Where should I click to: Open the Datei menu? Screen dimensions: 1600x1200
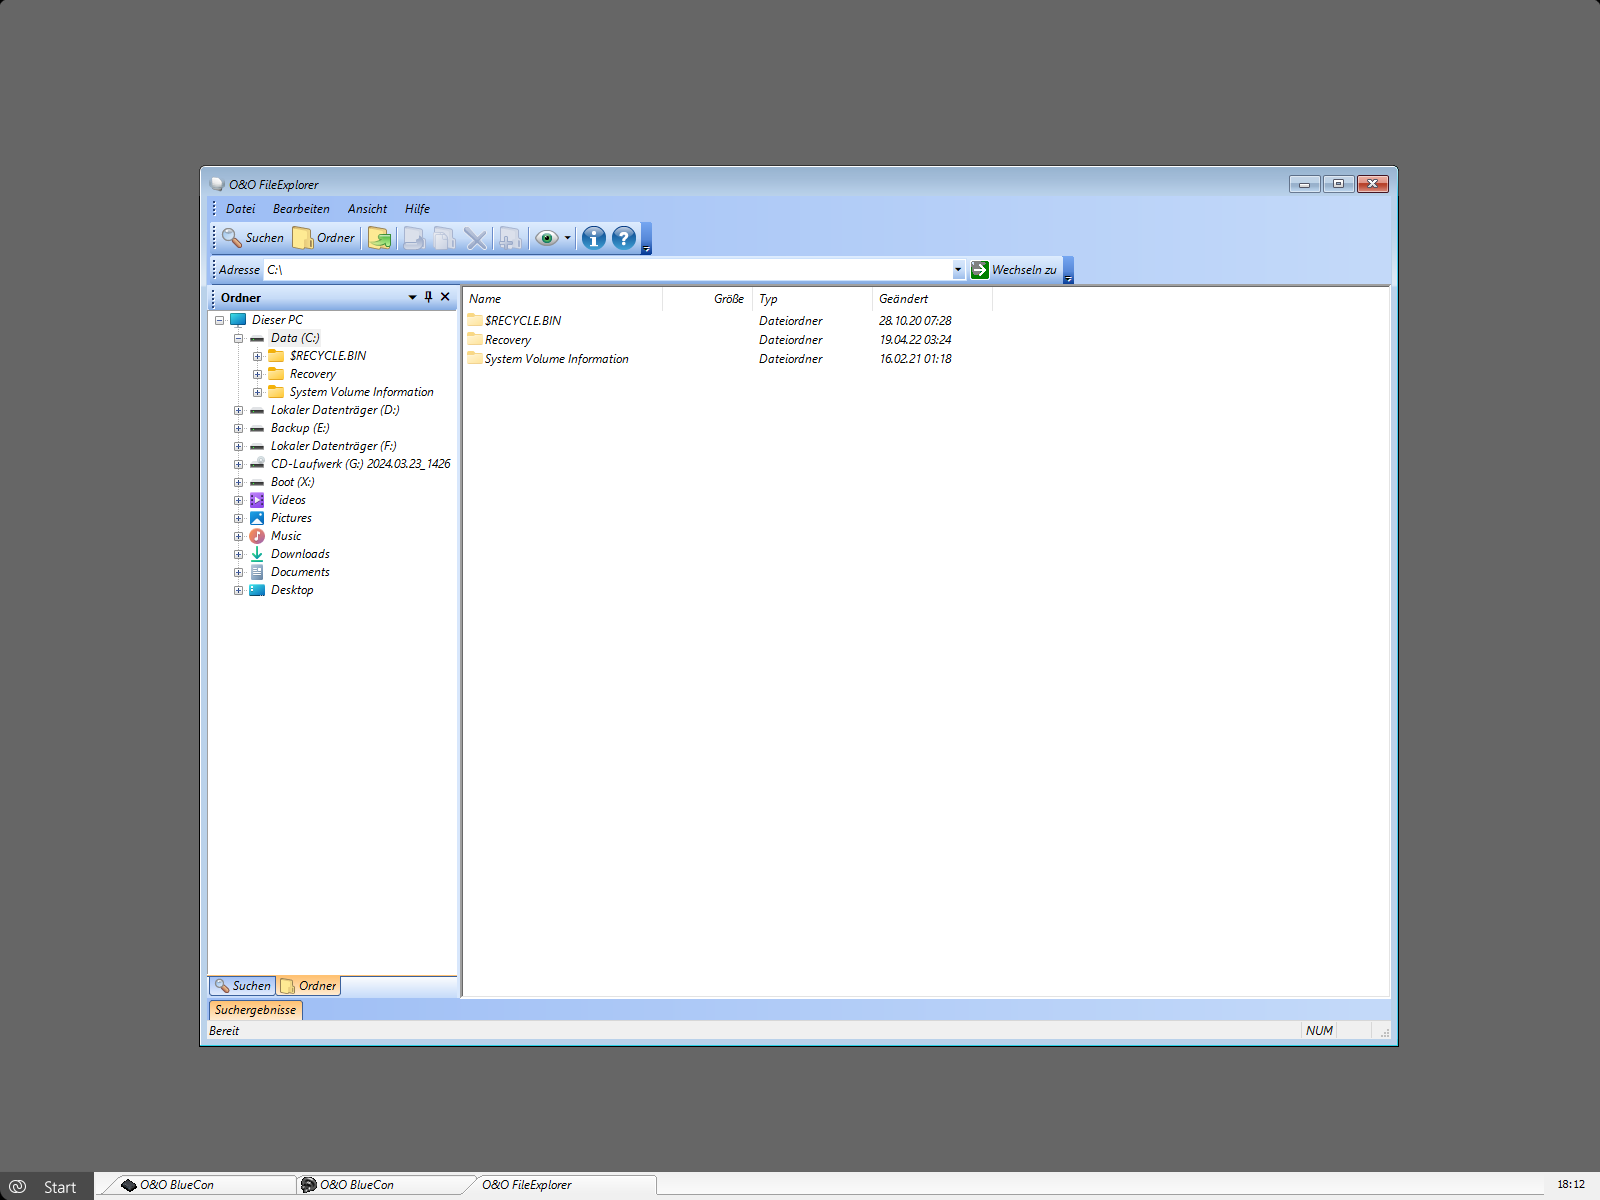[240, 209]
